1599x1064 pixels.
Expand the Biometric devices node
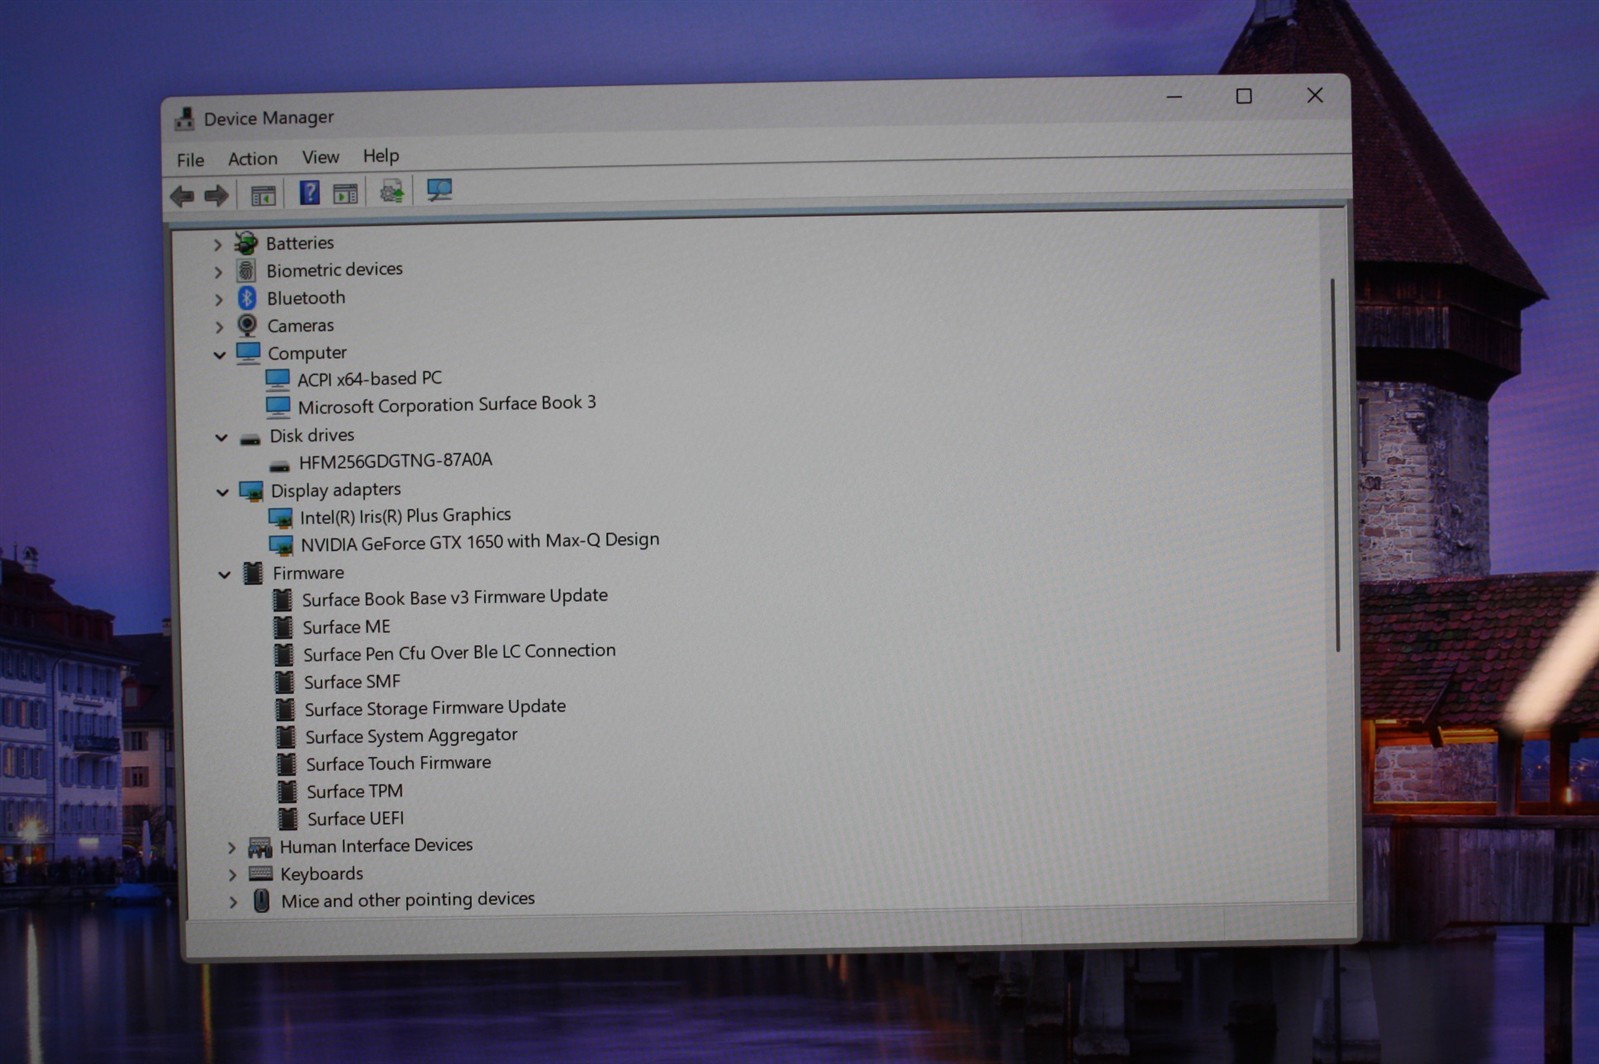(x=218, y=271)
